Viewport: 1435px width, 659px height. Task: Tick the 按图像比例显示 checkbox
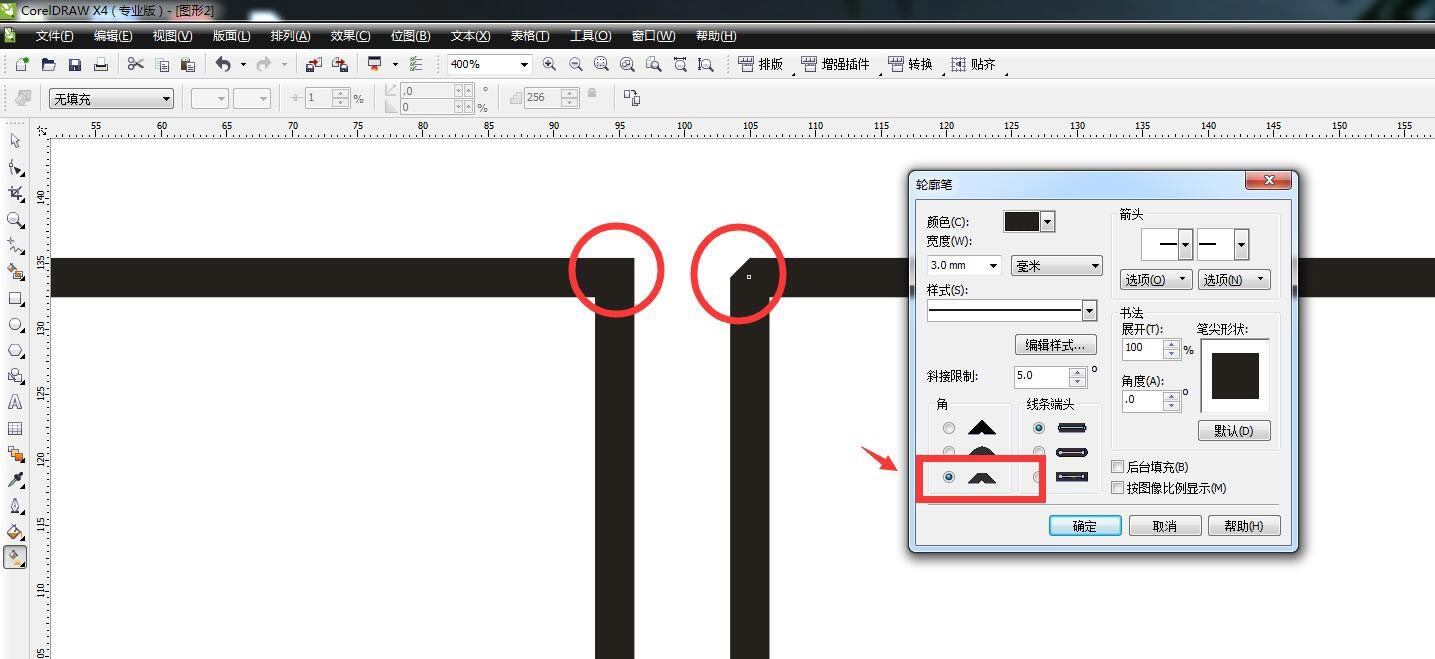(x=1118, y=488)
